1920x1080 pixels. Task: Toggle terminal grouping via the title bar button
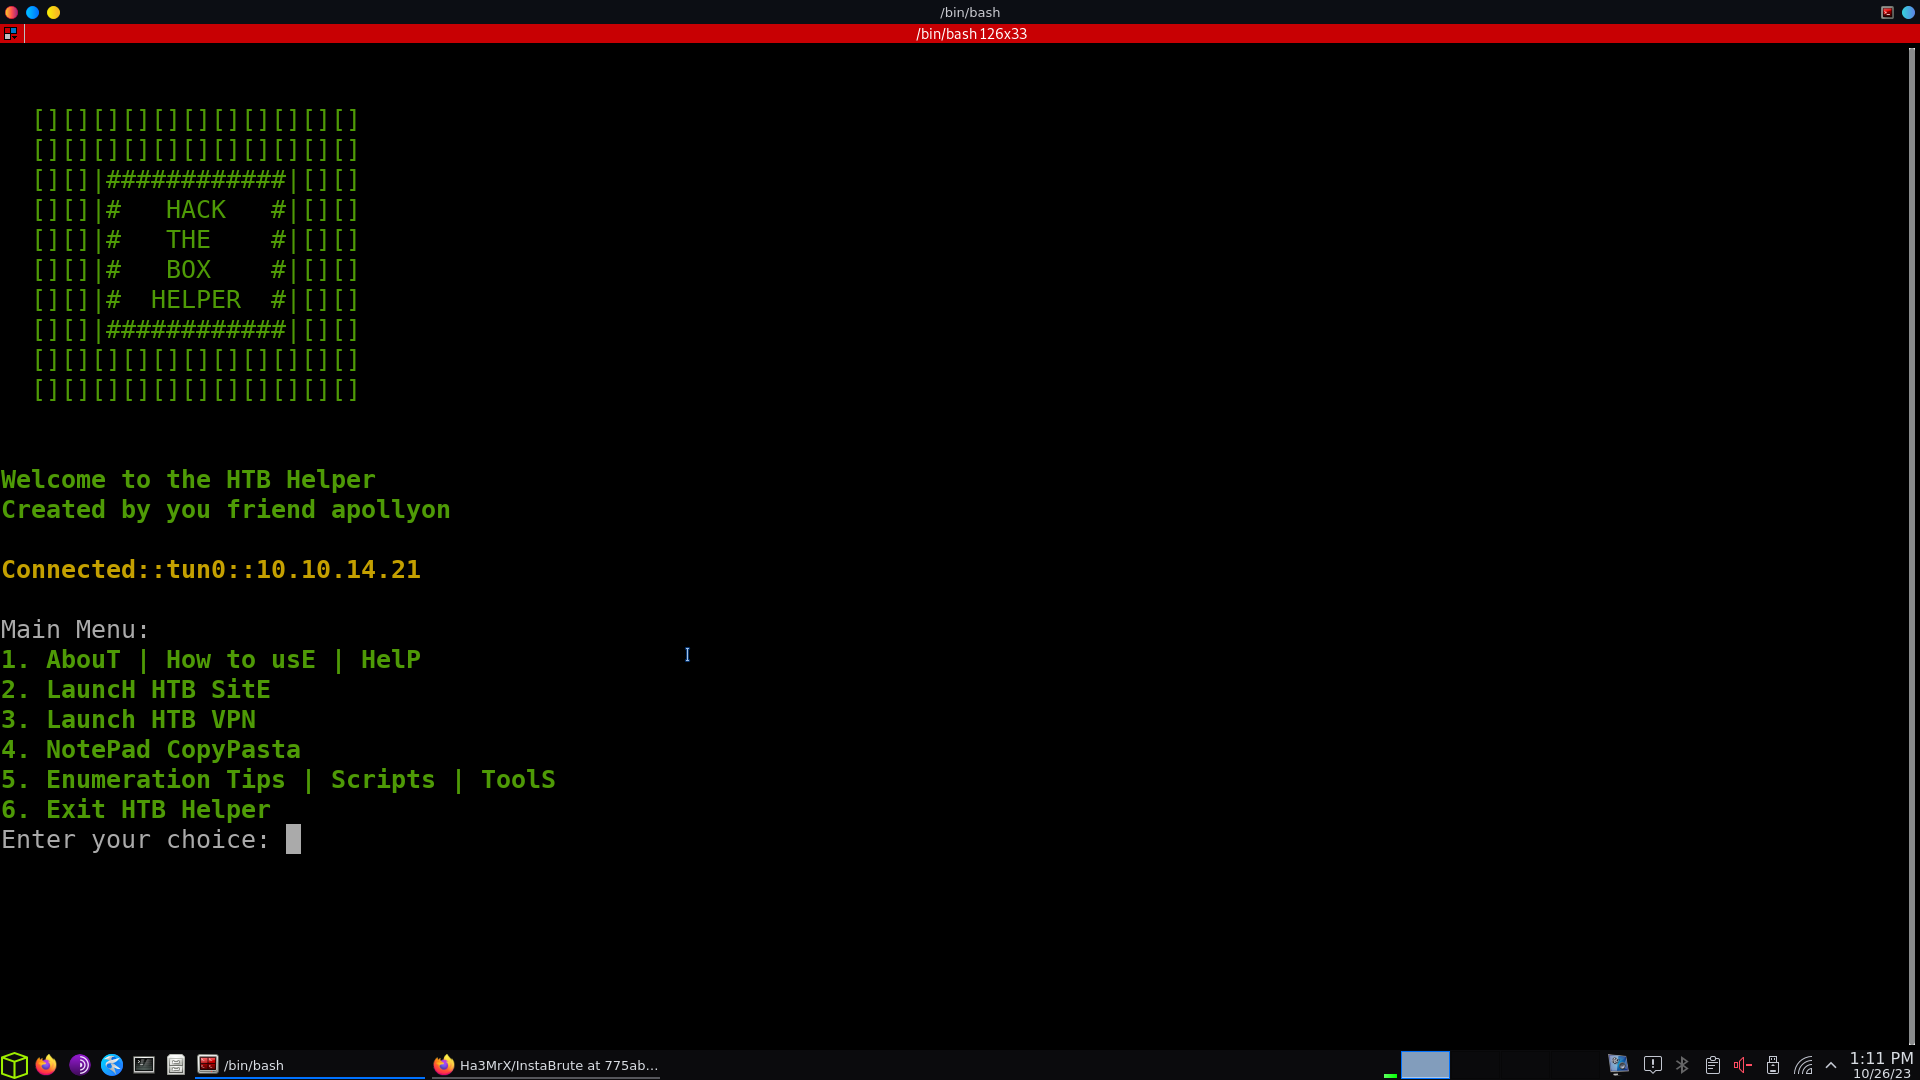[x=11, y=33]
